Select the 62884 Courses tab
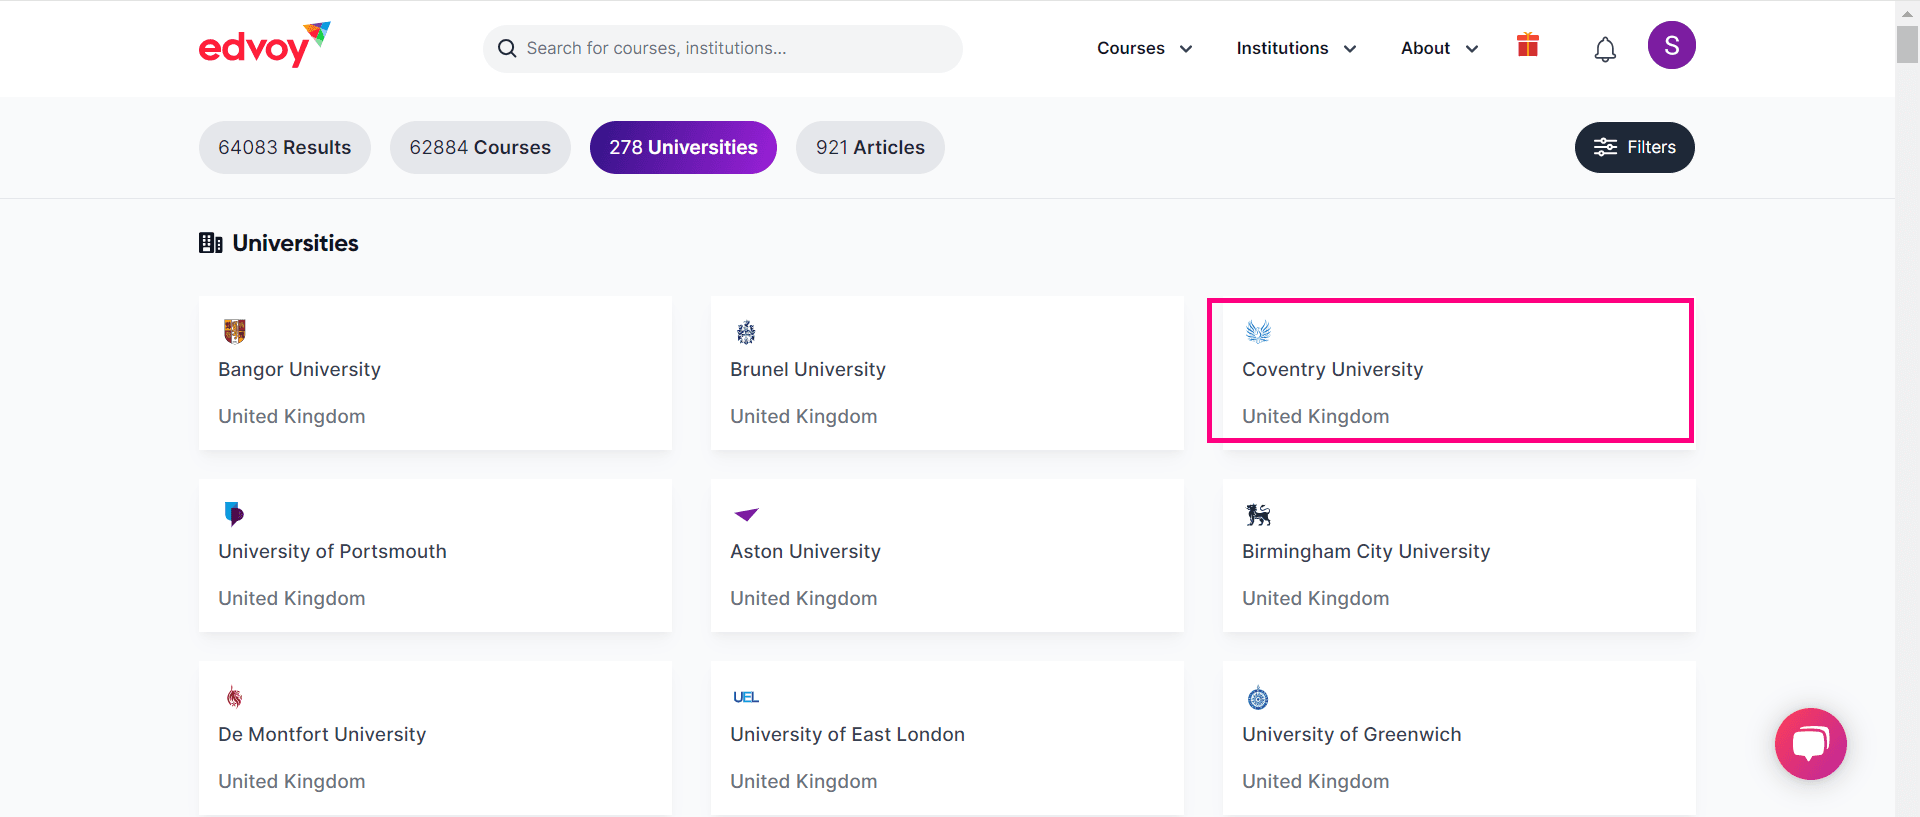 (x=480, y=147)
